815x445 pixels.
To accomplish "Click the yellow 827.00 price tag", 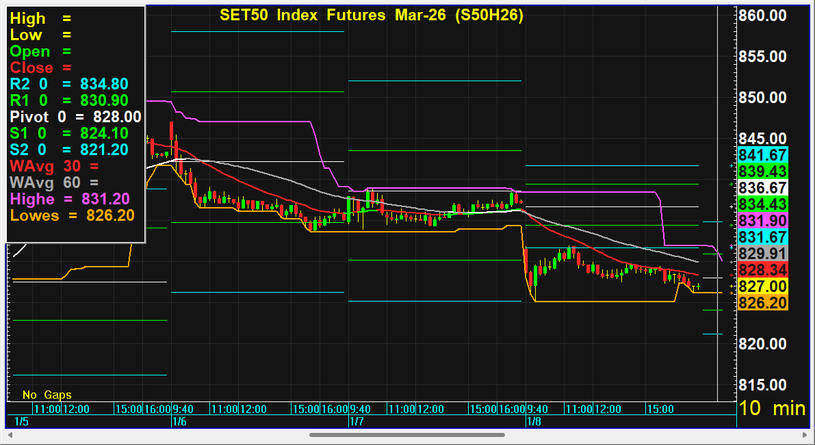I will 762,286.
